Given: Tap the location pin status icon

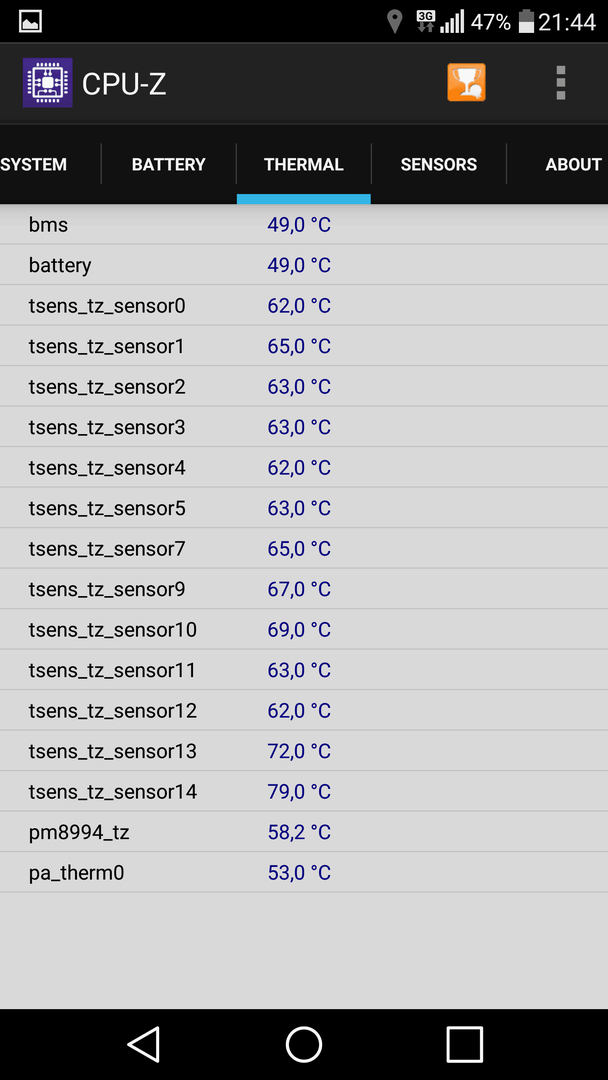Looking at the screenshot, I should 395,21.
